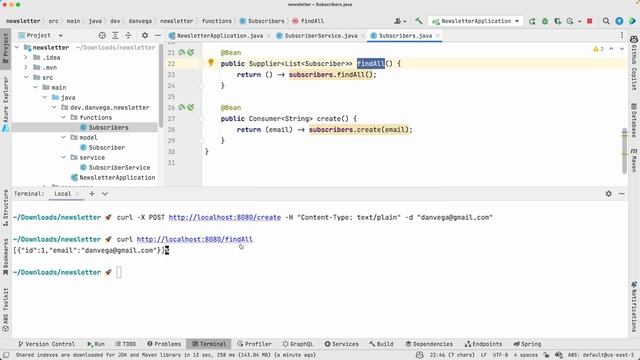This screenshot has width=640, height=360.
Task: Click the lightbulb quick-fix icon on line 22
Action: tap(211, 62)
